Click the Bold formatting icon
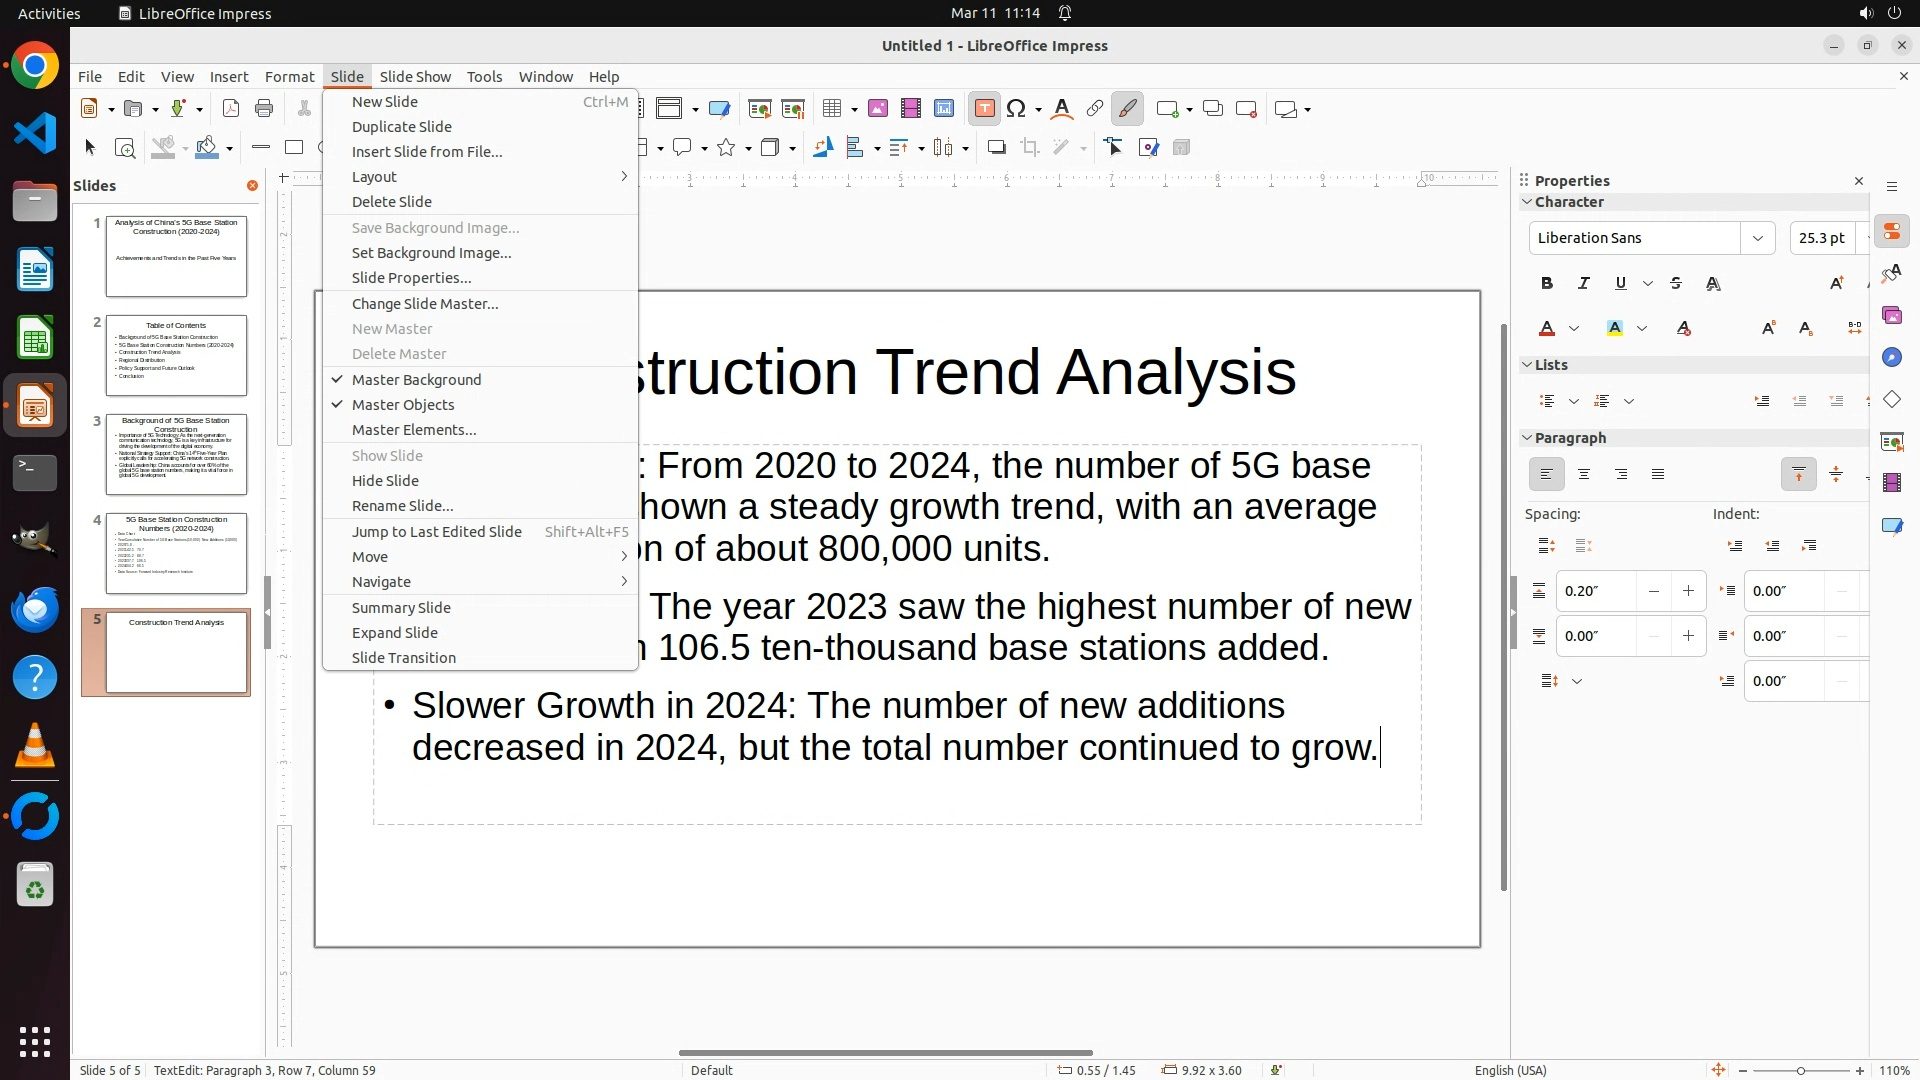 tap(1547, 284)
